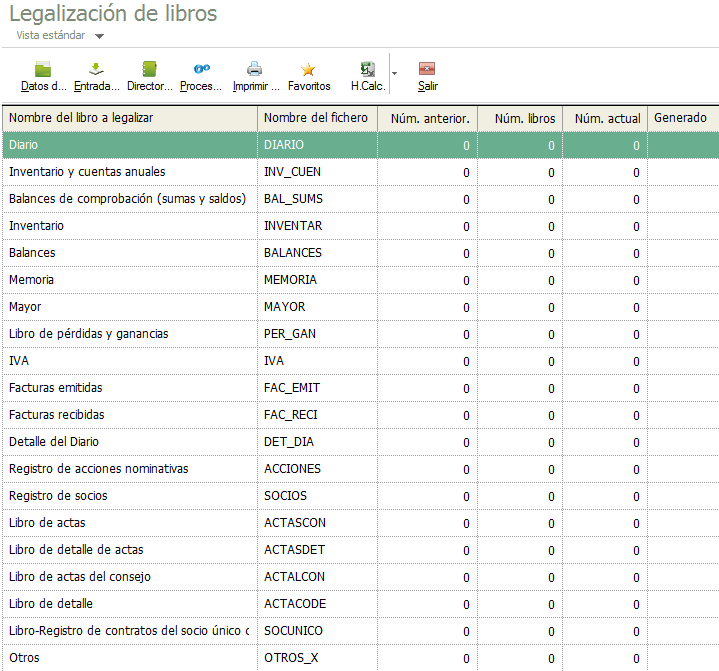Click Núm. libros value in Mayor row
Image resolution: width=719 pixels, height=671 pixels.
(520, 307)
